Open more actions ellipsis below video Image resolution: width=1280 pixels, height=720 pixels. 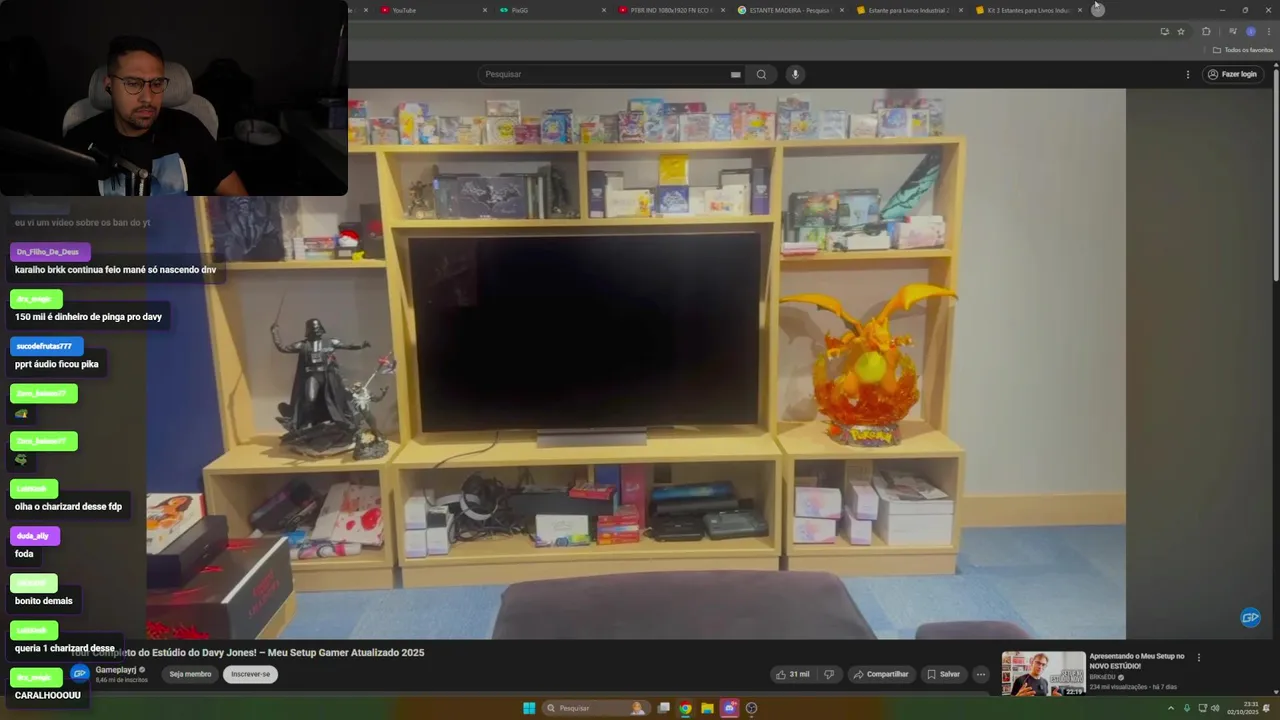(x=981, y=674)
